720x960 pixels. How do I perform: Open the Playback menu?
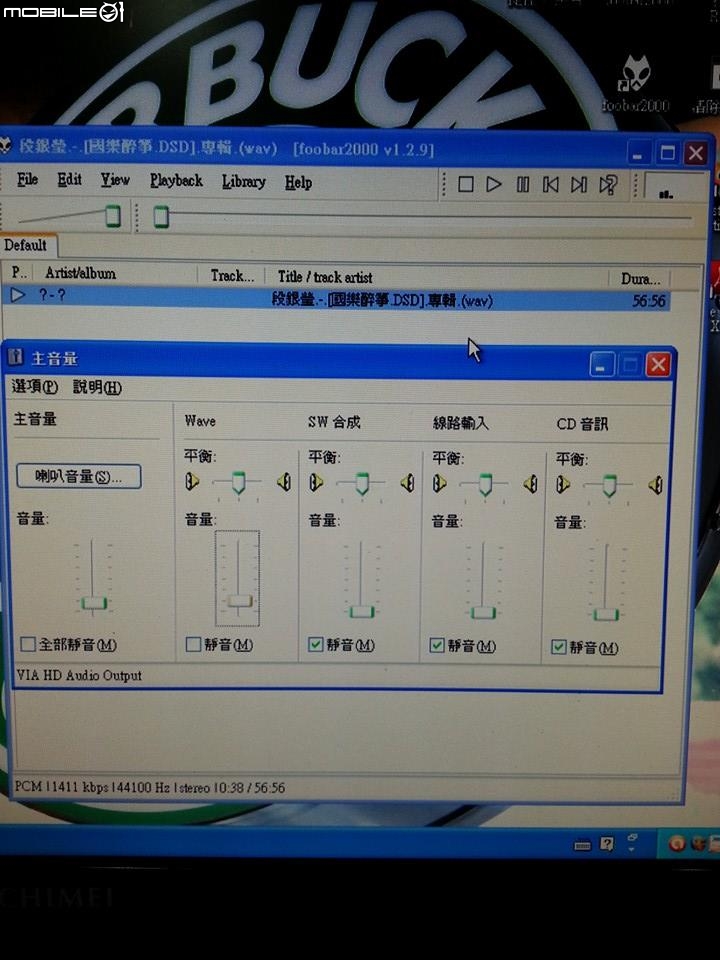click(x=176, y=181)
